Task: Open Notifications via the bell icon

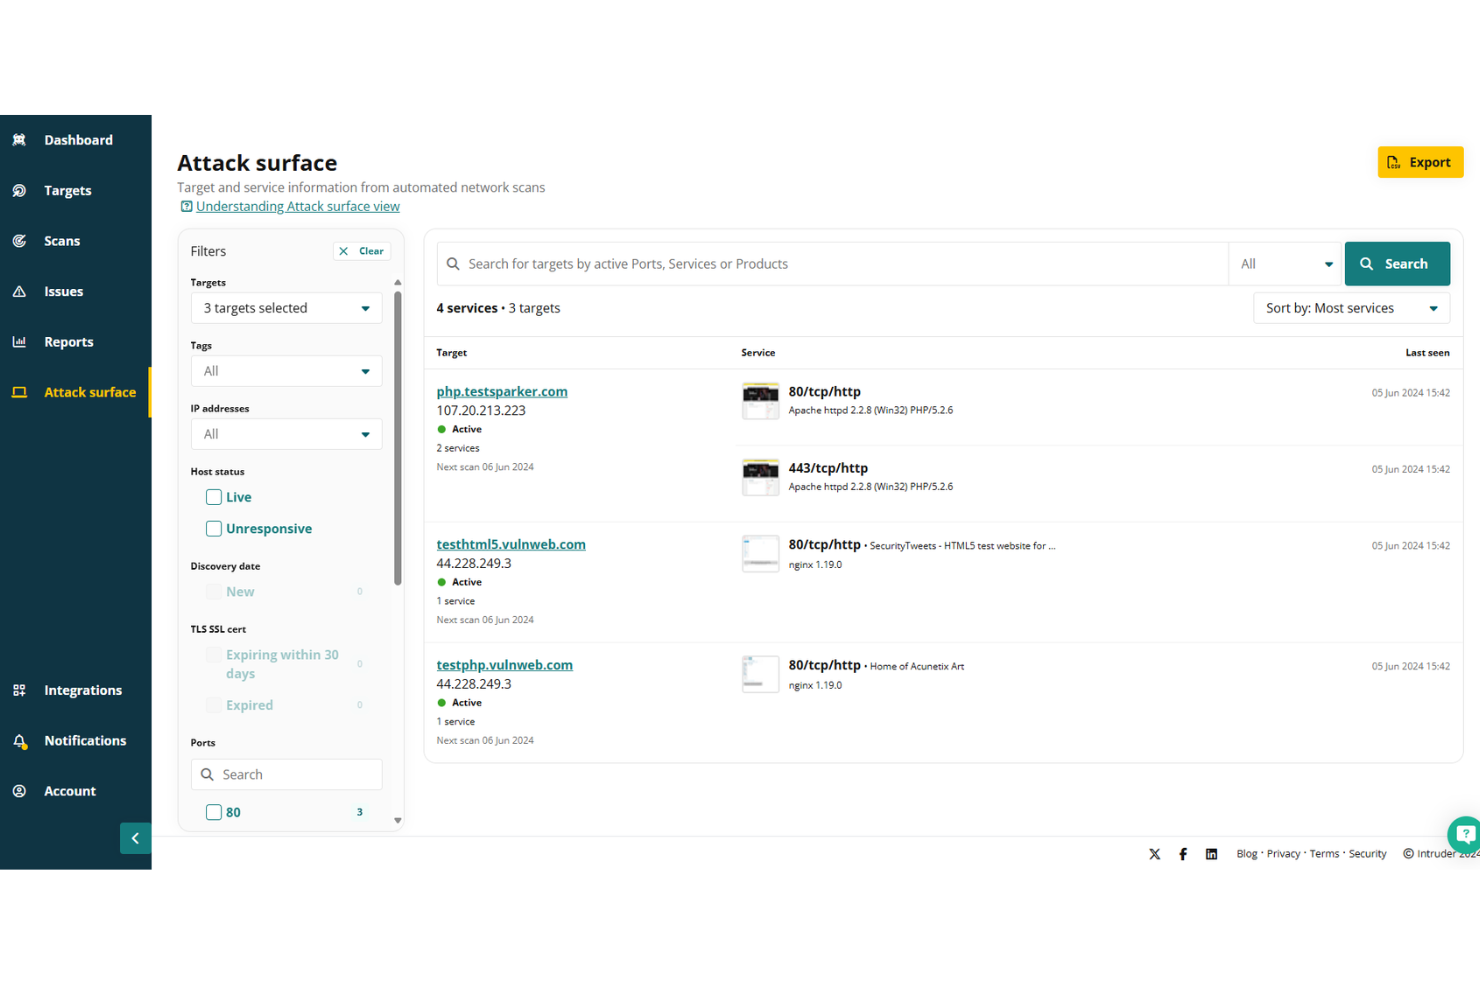Action: pos(19,740)
